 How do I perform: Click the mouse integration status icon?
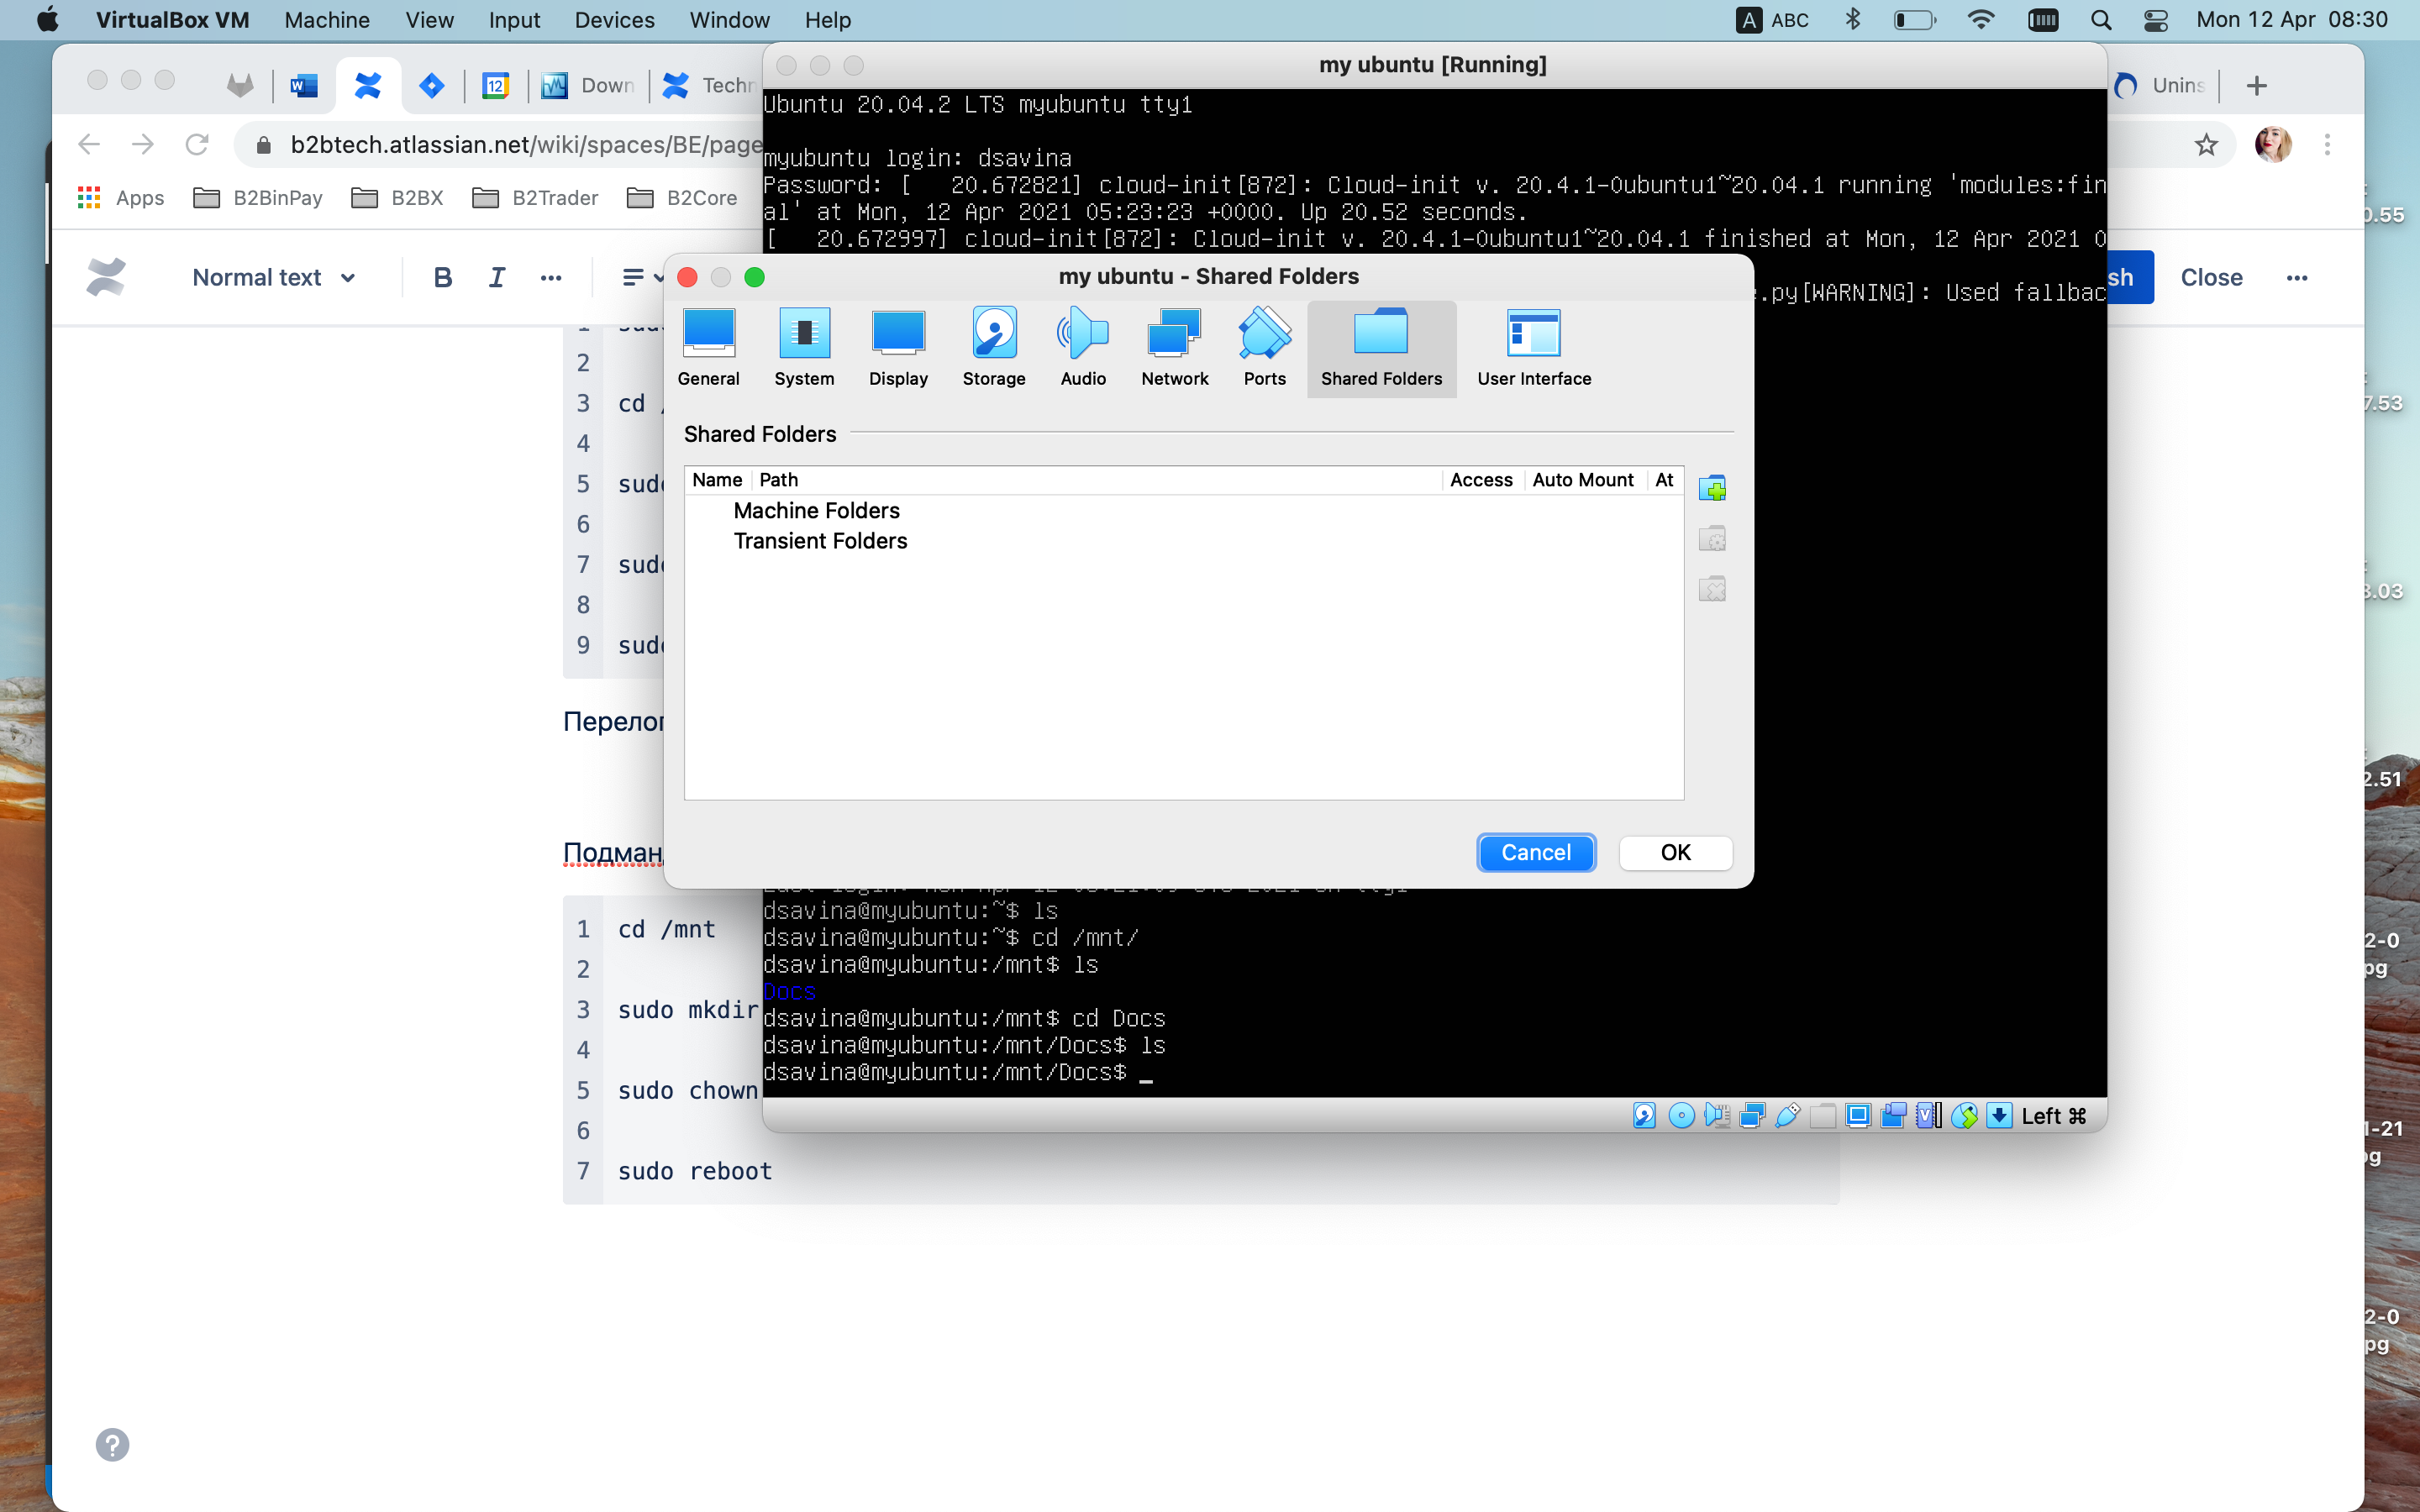(x=1964, y=1116)
